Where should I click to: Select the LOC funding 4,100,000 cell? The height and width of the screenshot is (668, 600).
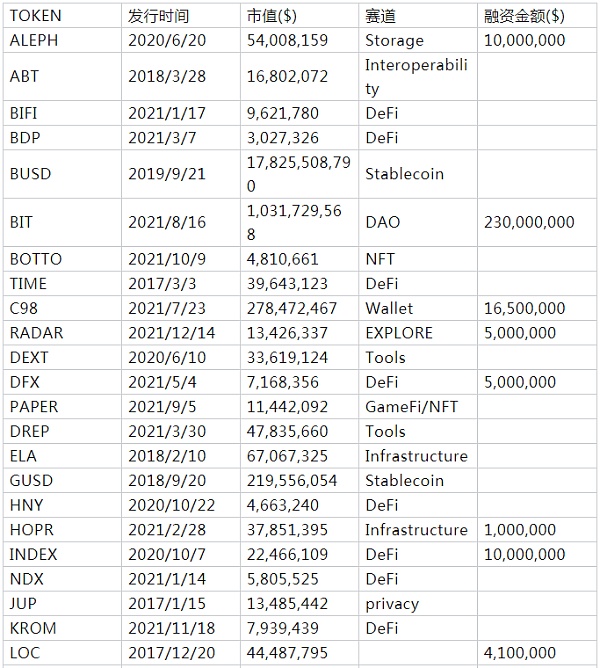pos(519,653)
